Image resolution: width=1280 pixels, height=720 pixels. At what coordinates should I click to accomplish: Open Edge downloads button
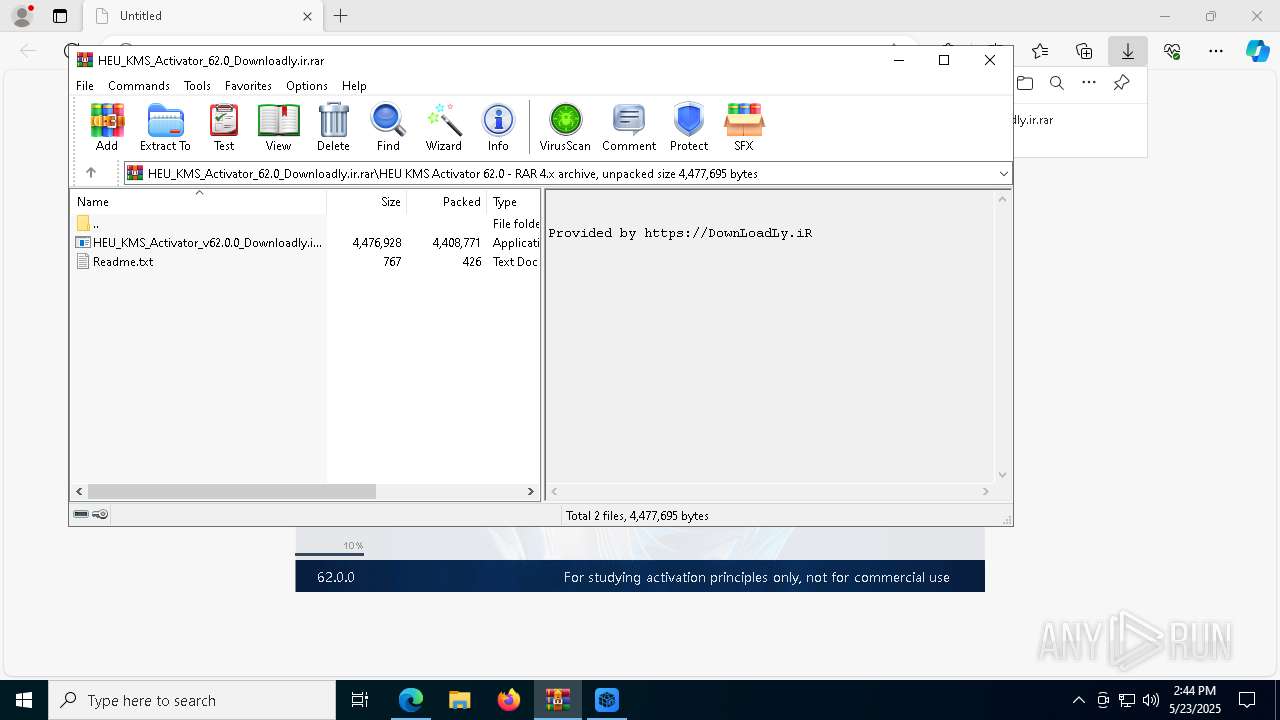1128,51
